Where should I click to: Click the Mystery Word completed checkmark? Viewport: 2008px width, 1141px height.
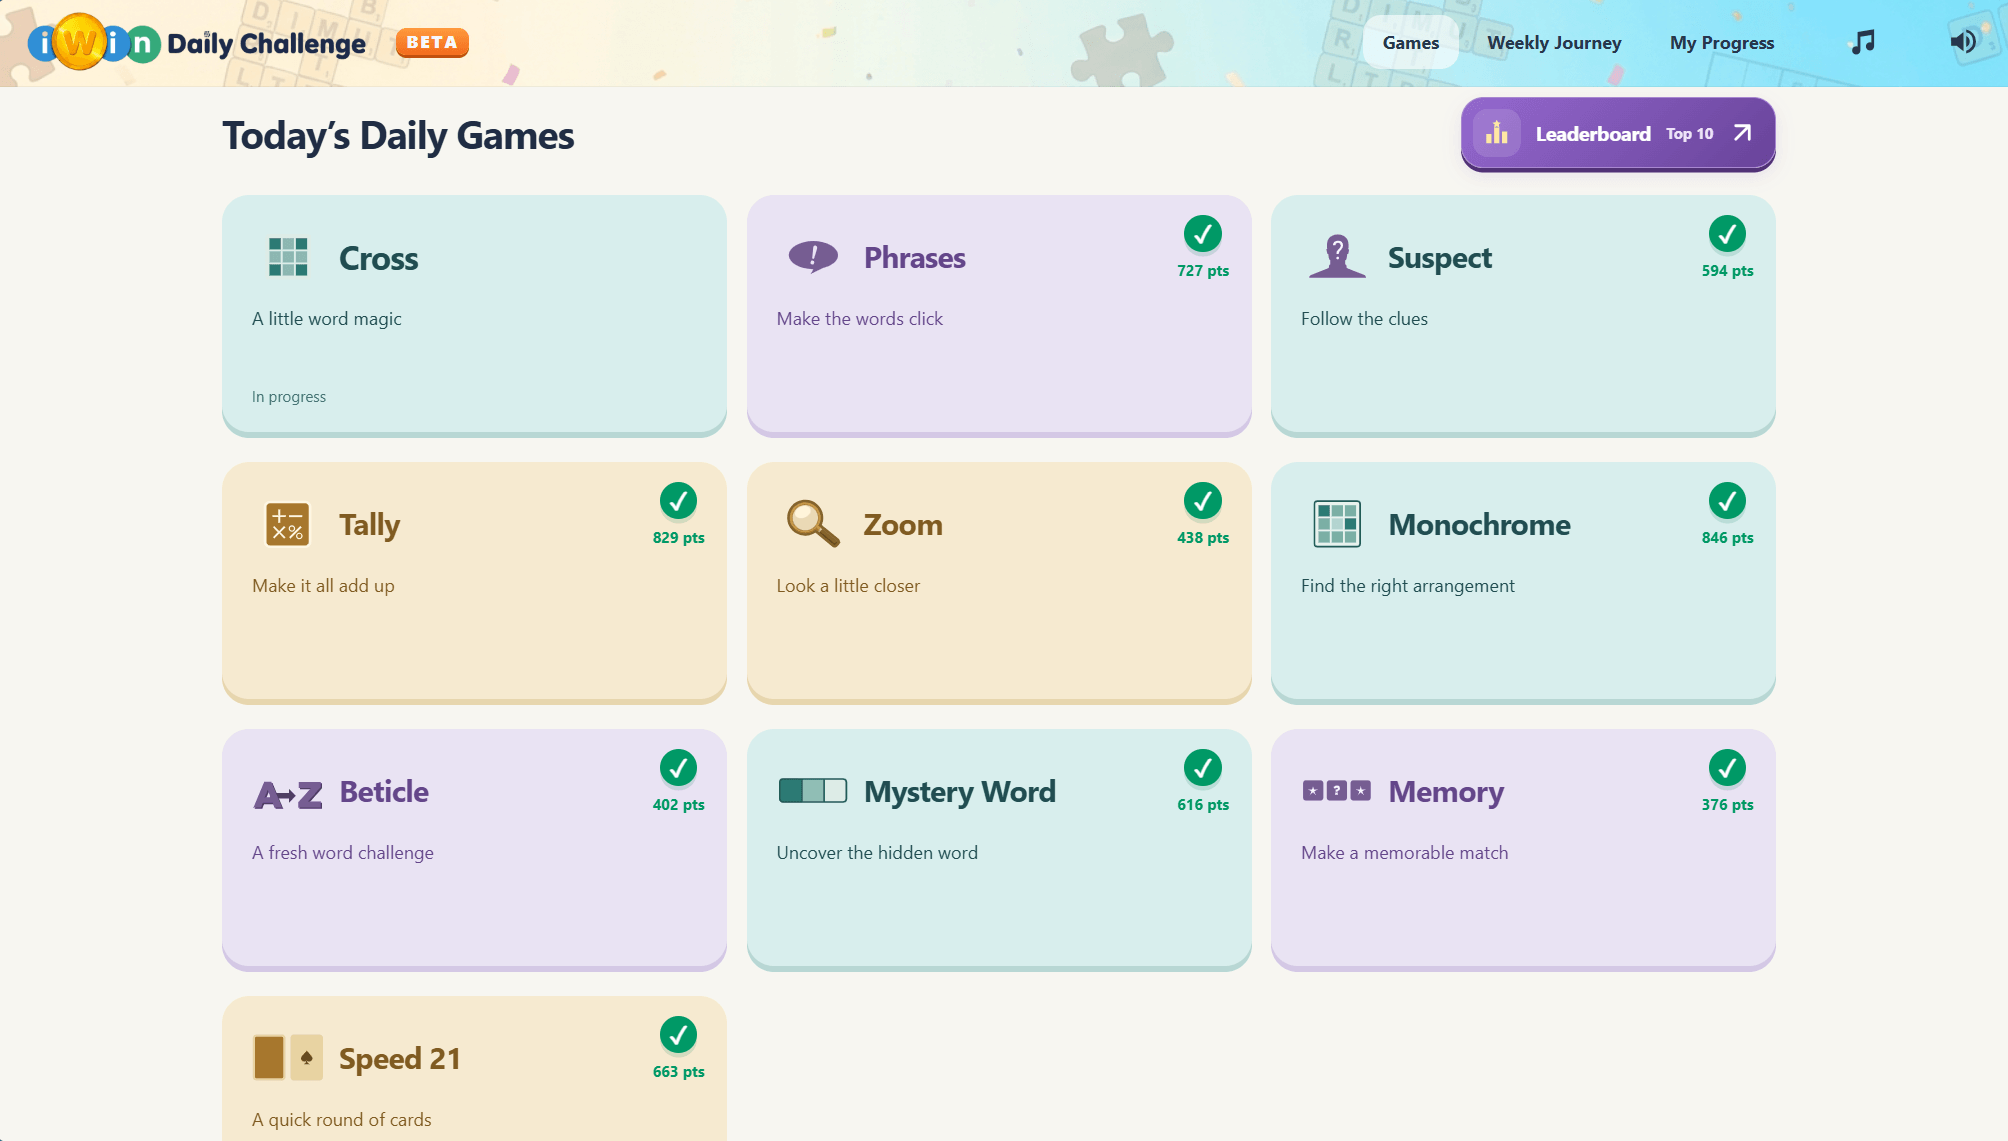pyautogui.click(x=1203, y=768)
